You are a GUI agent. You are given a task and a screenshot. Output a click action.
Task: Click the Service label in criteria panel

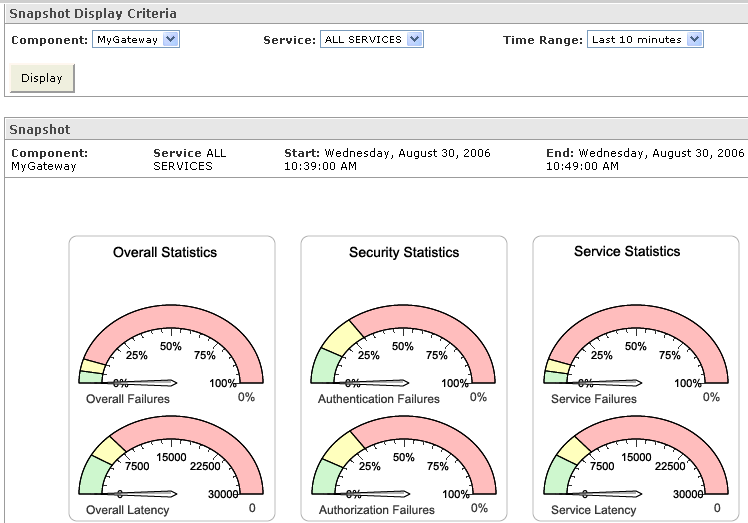[290, 40]
